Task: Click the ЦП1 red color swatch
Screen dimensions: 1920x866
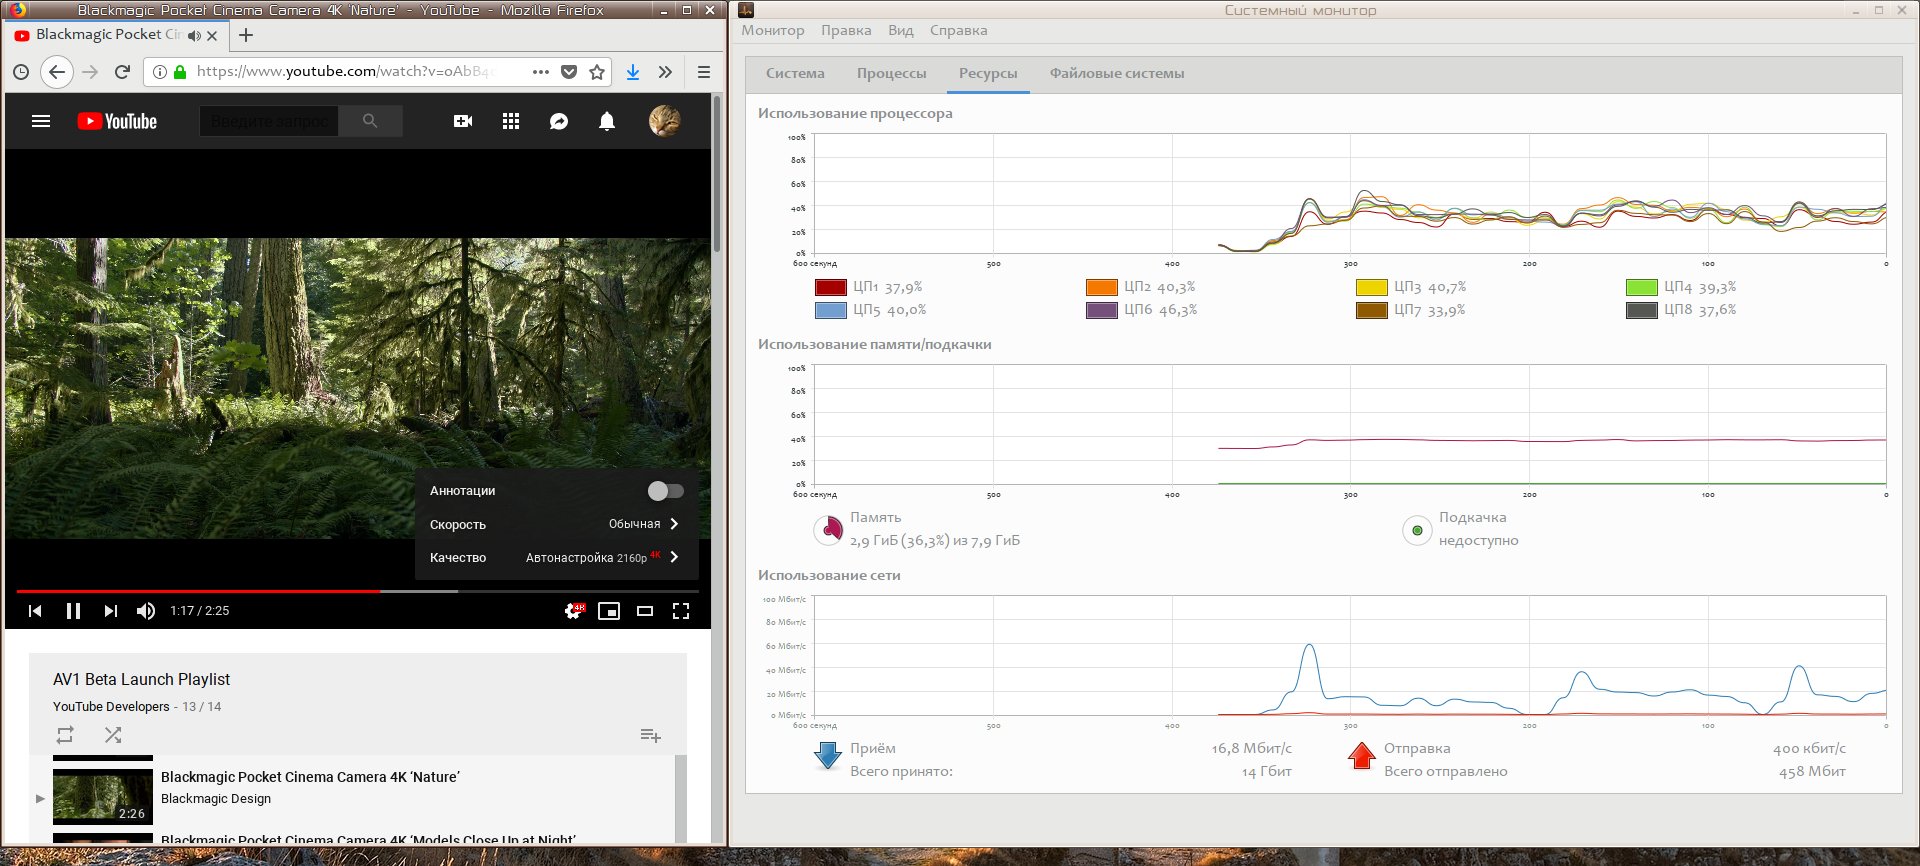Action: tap(831, 287)
